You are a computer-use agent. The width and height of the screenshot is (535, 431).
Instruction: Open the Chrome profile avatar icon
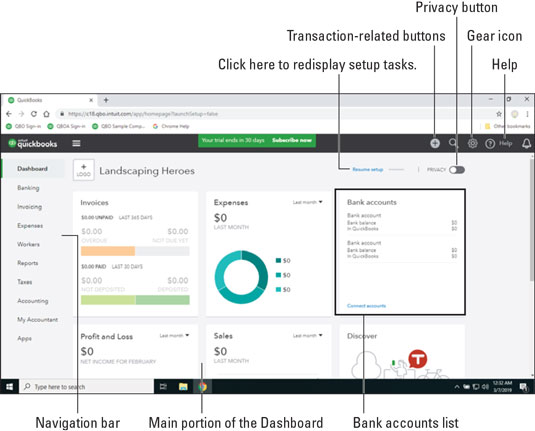[x=515, y=114]
